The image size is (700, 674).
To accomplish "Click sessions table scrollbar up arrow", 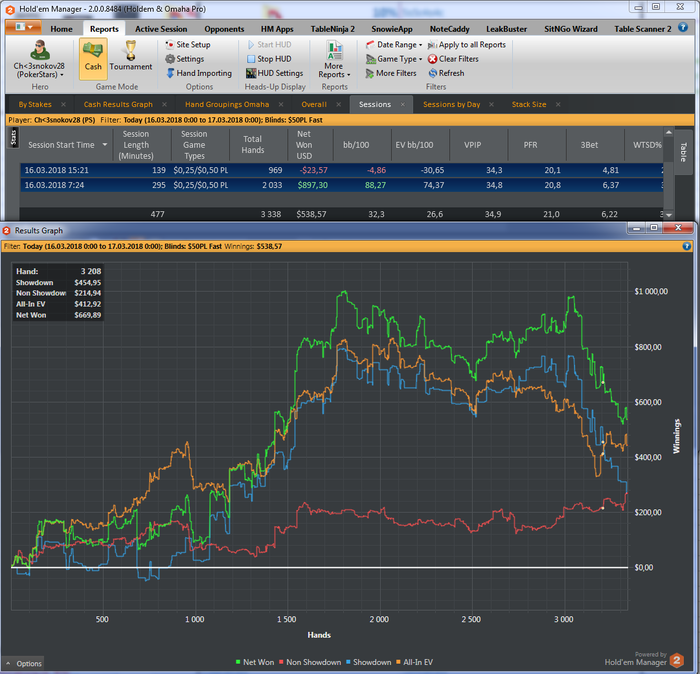I will [x=668, y=133].
